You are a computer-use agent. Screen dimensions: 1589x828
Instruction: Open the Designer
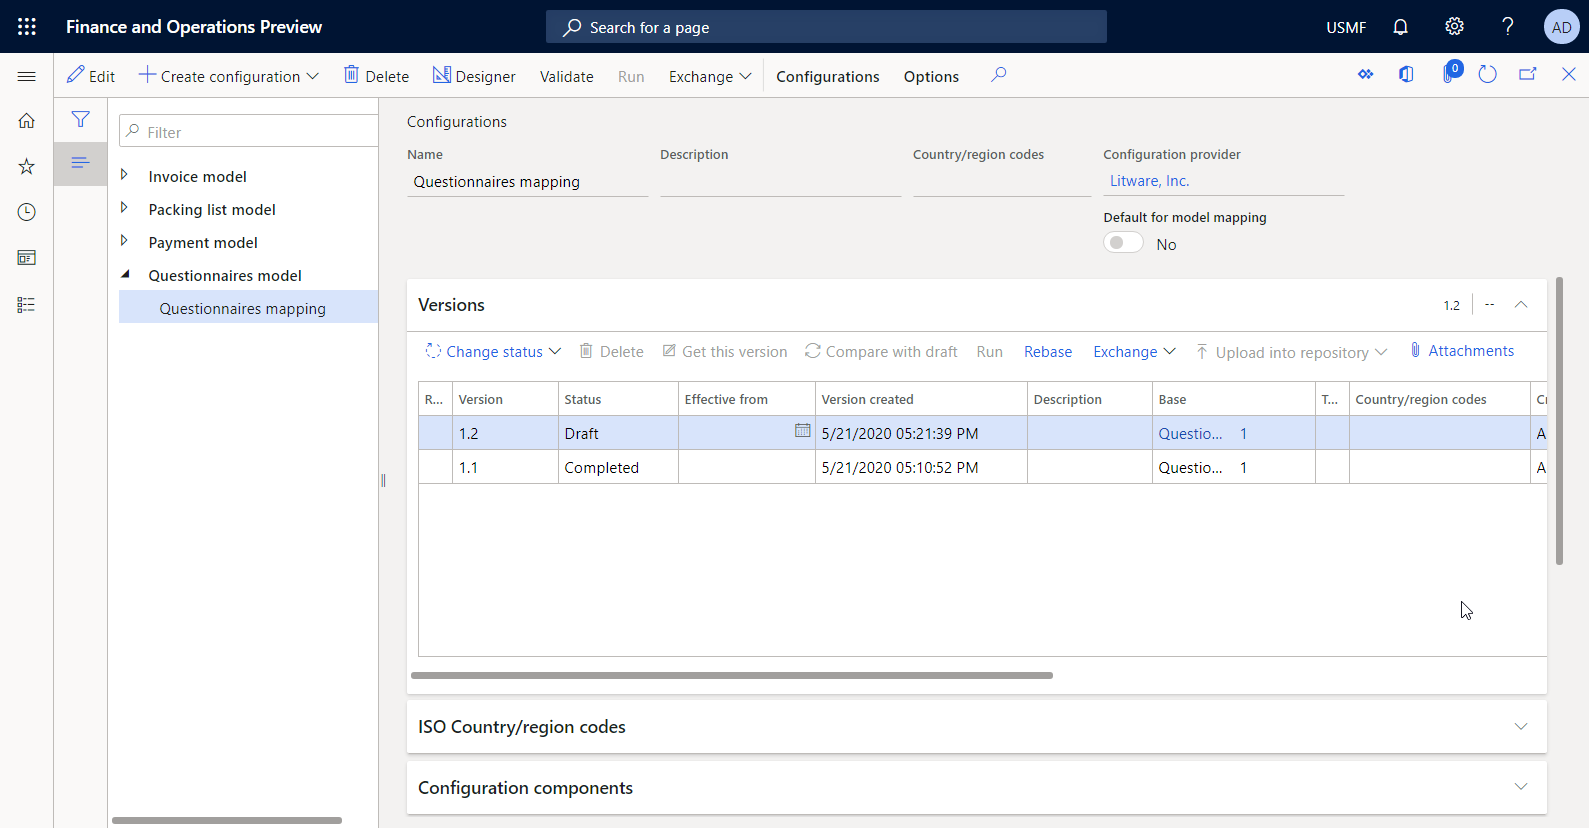click(474, 76)
